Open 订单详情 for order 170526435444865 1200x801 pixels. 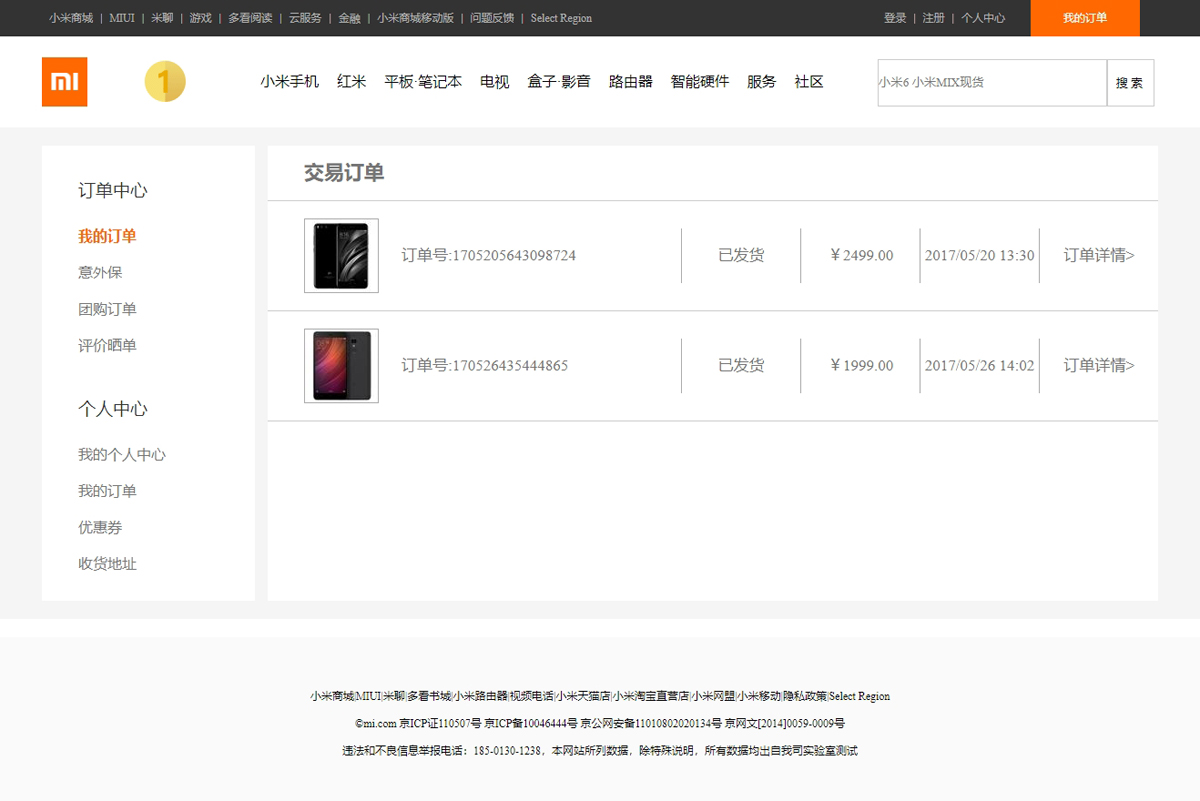pos(1099,365)
